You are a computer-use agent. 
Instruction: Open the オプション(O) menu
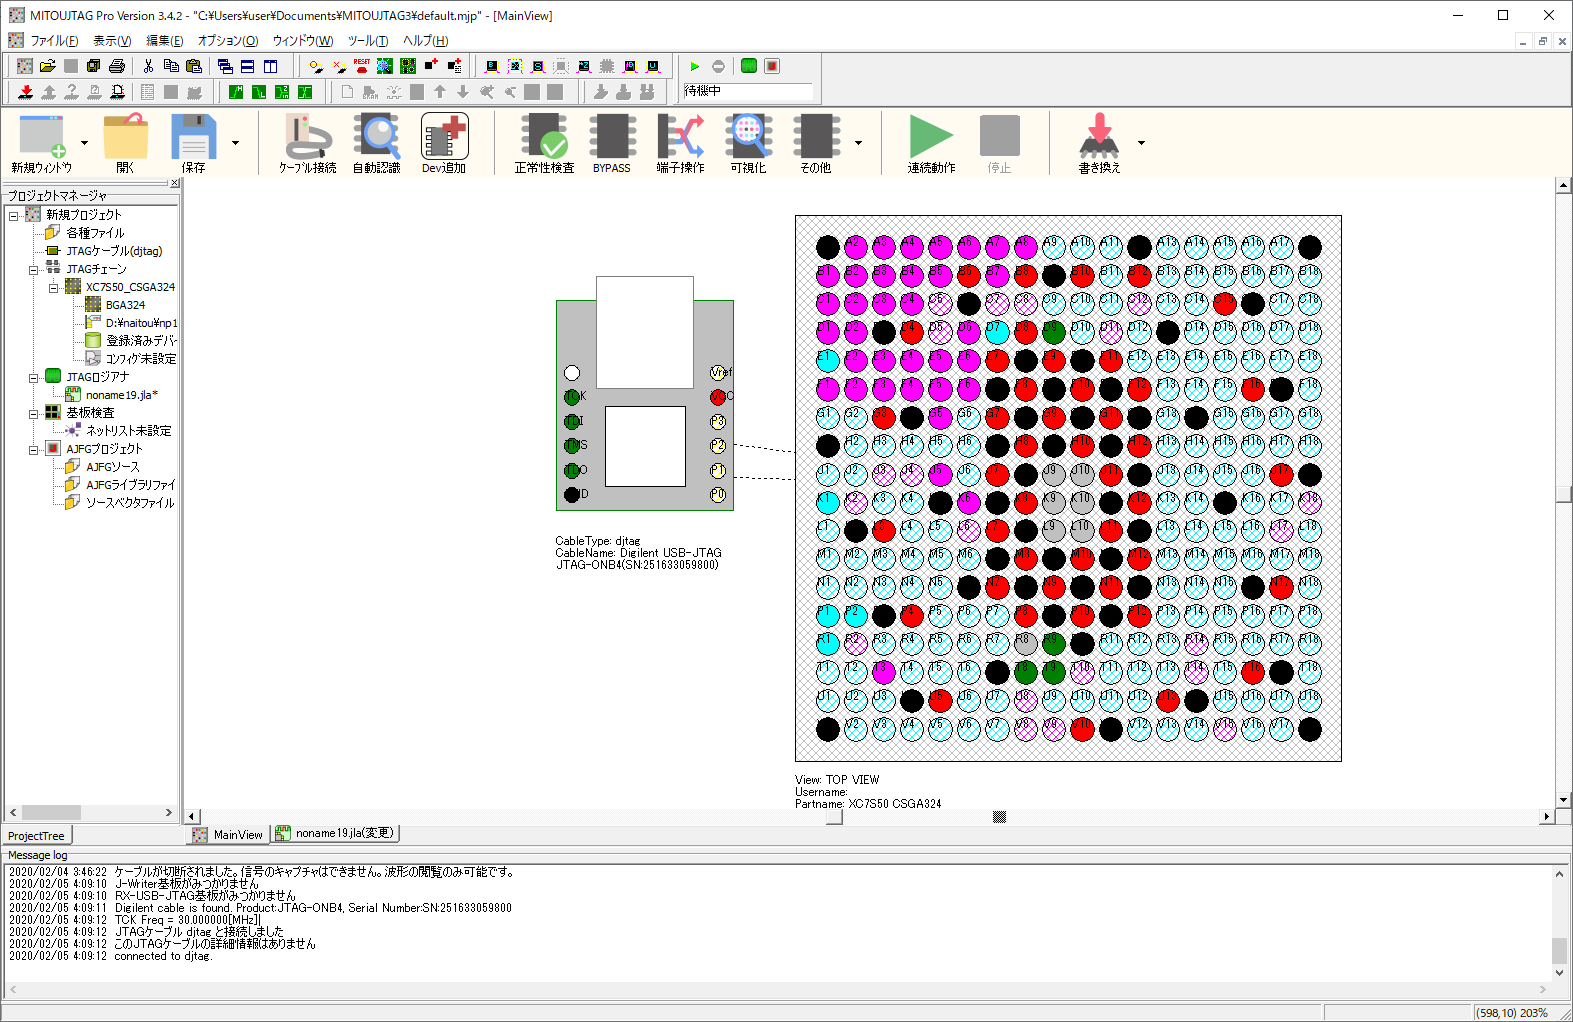(x=227, y=41)
